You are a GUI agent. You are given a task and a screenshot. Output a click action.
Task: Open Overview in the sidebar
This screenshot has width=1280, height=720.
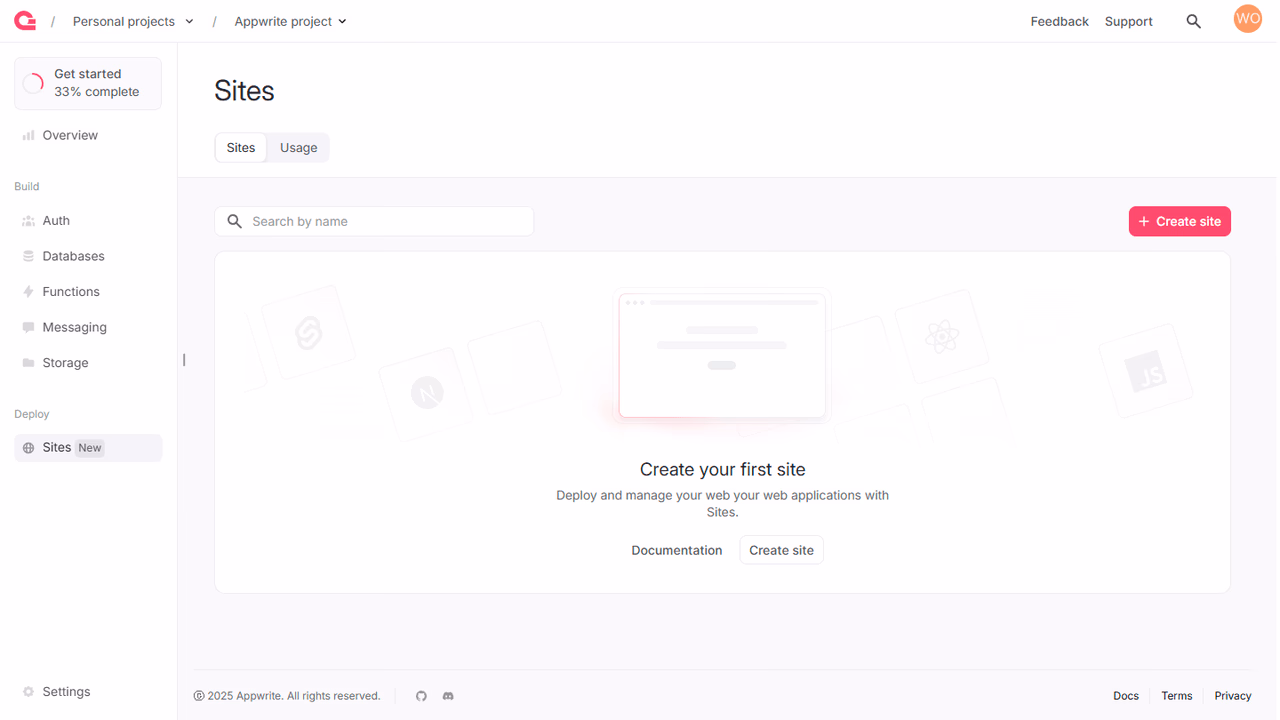[88, 135]
